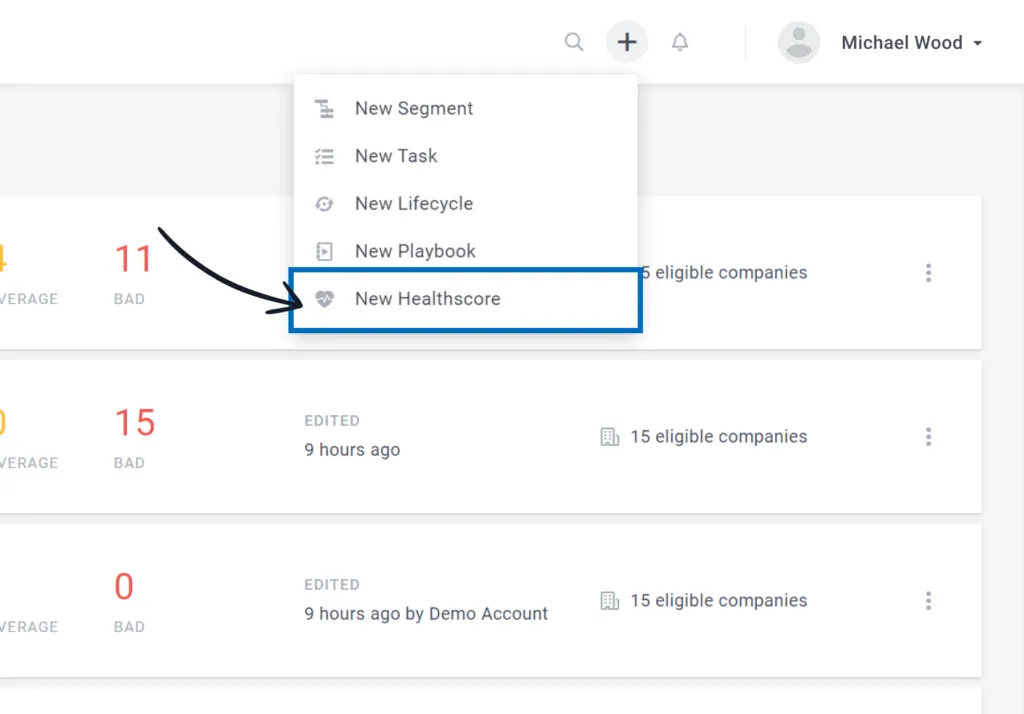Click the '9 hours ago' edited text
This screenshot has width=1024, height=714.
(x=352, y=450)
